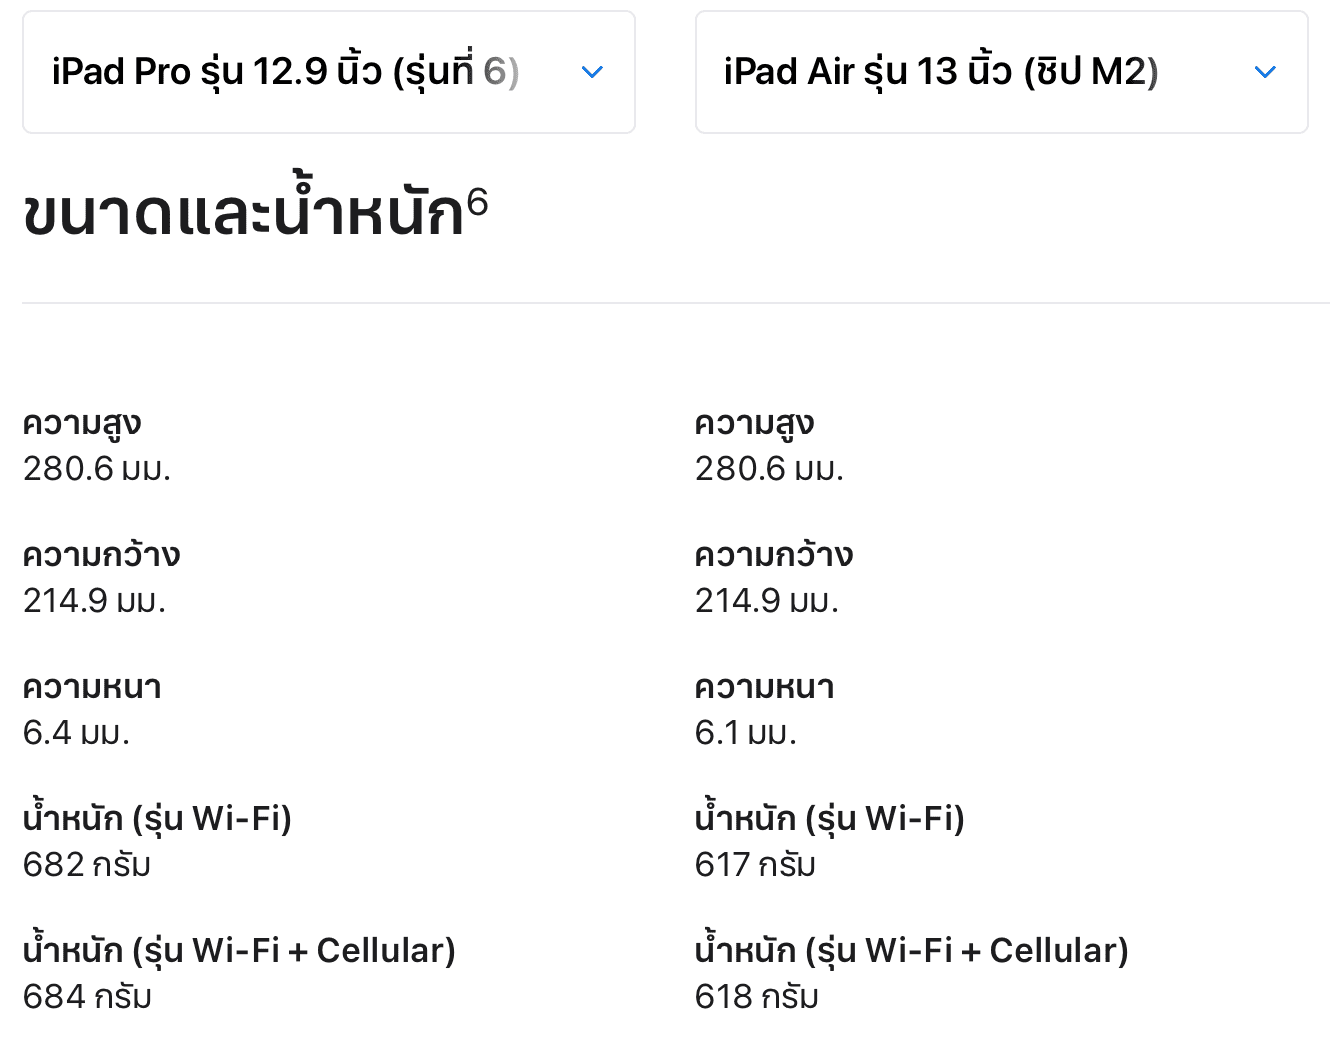Click the chevron beside iPad Air รุ่น 13 นิ้ว

coord(1265,72)
